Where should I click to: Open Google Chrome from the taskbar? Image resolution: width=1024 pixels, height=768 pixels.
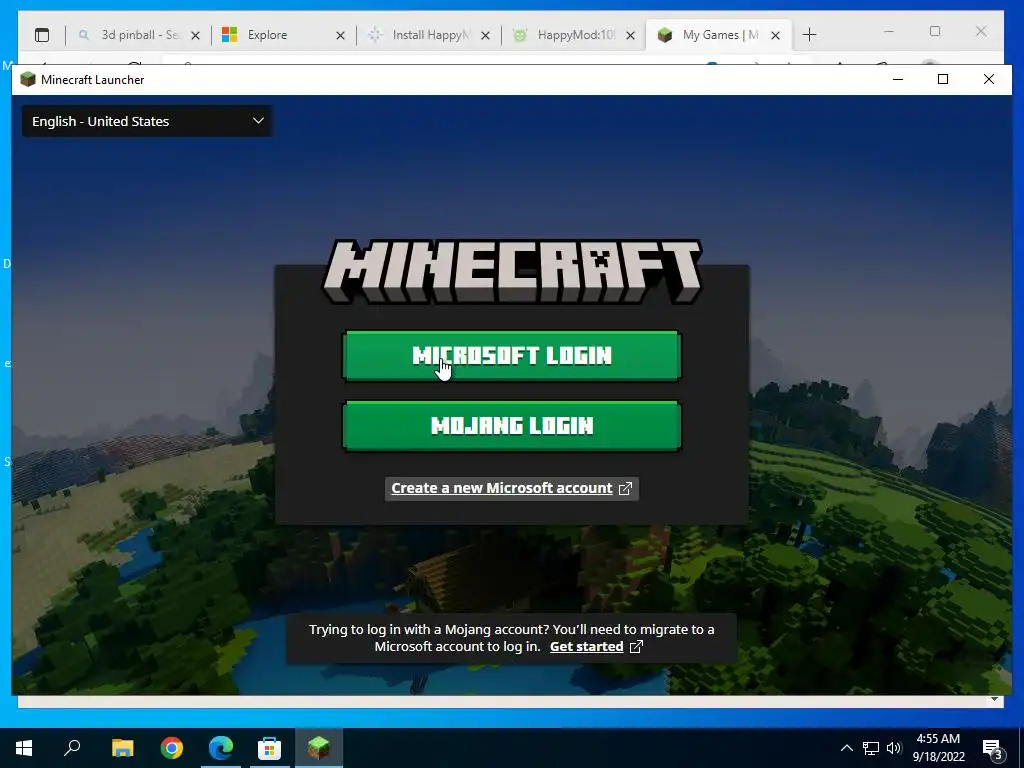tap(172, 748)
